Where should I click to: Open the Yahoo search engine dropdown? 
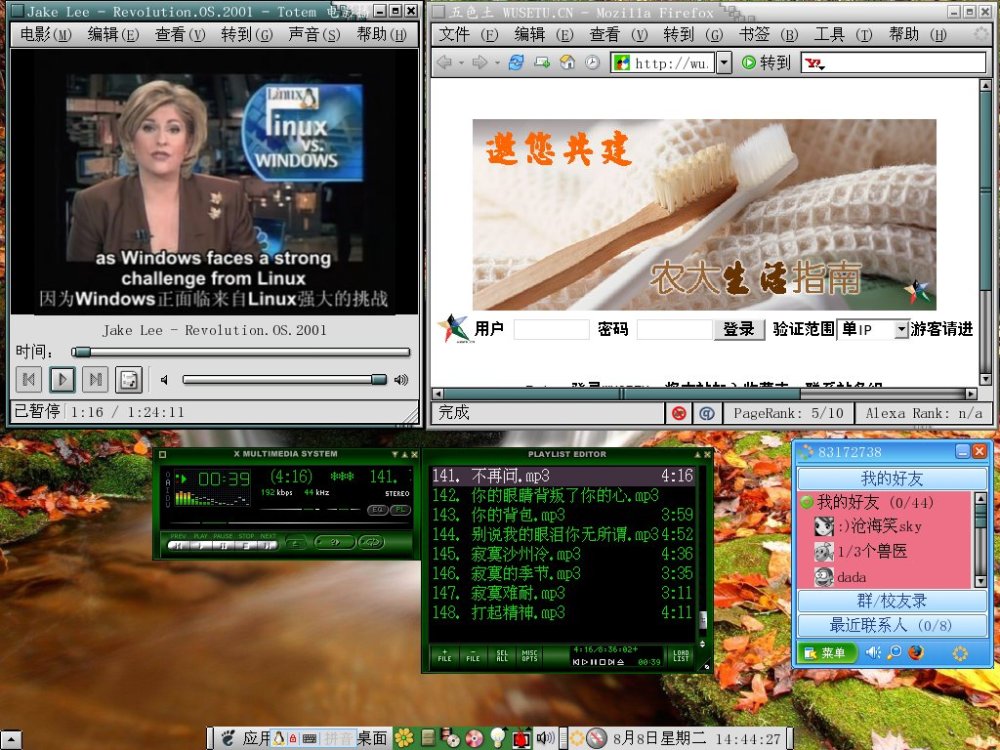(x=814, y=63)
